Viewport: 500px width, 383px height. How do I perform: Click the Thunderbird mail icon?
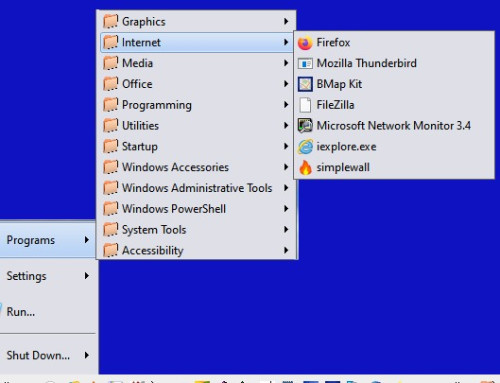point(305,63)
